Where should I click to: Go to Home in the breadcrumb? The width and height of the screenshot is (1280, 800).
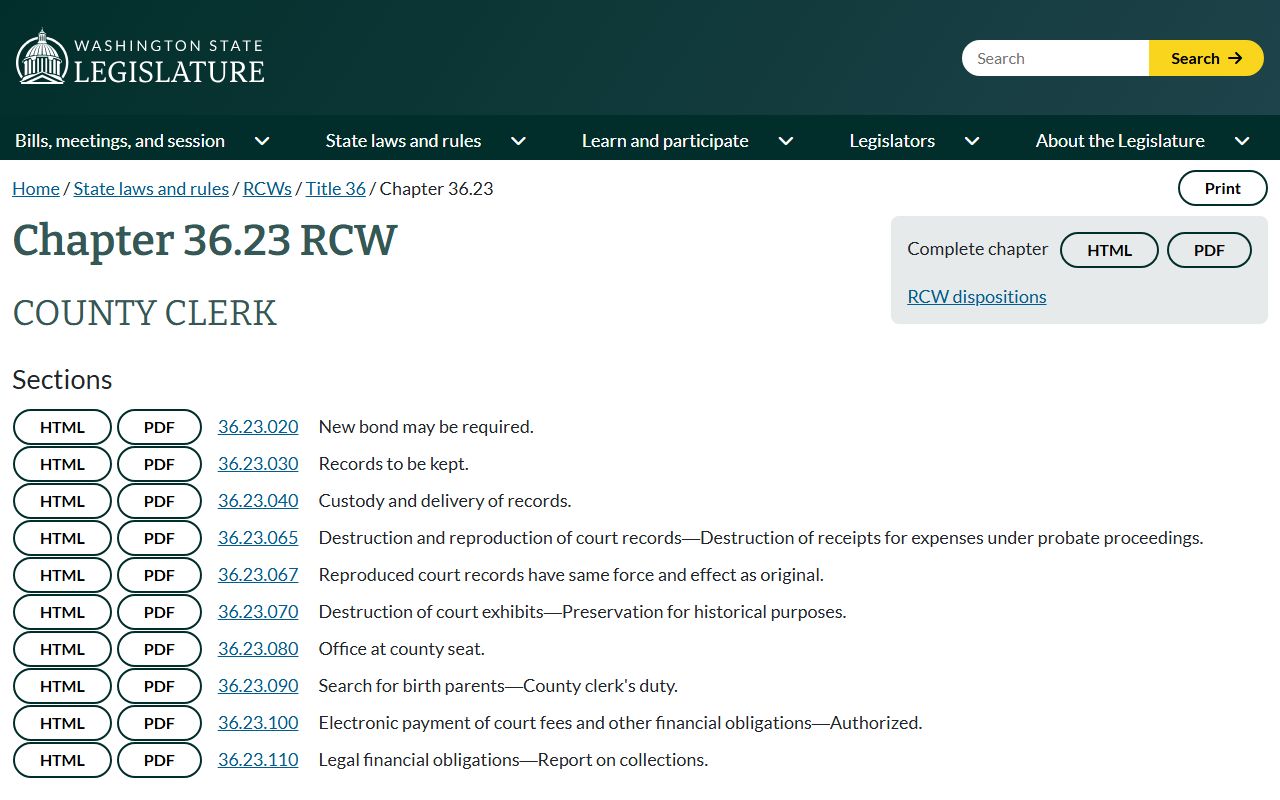click(36, 189)
